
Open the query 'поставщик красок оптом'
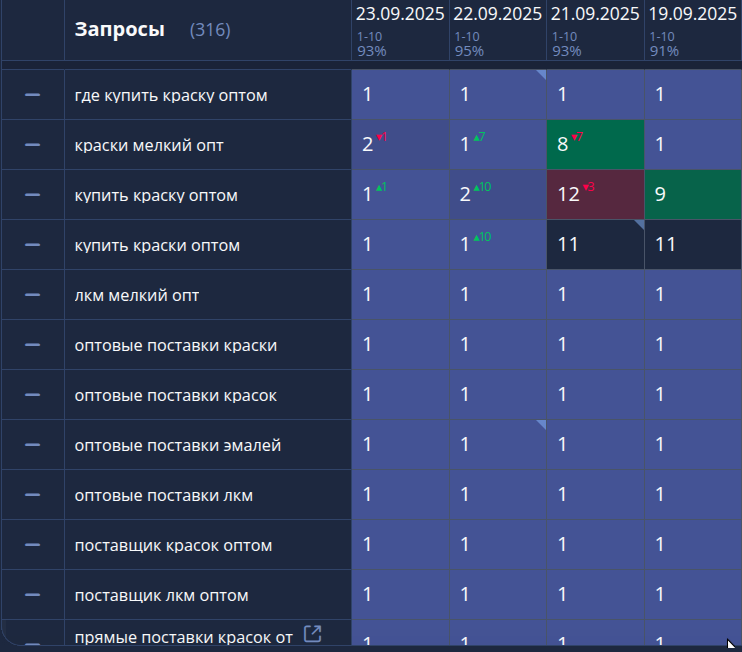click(173, 545)
